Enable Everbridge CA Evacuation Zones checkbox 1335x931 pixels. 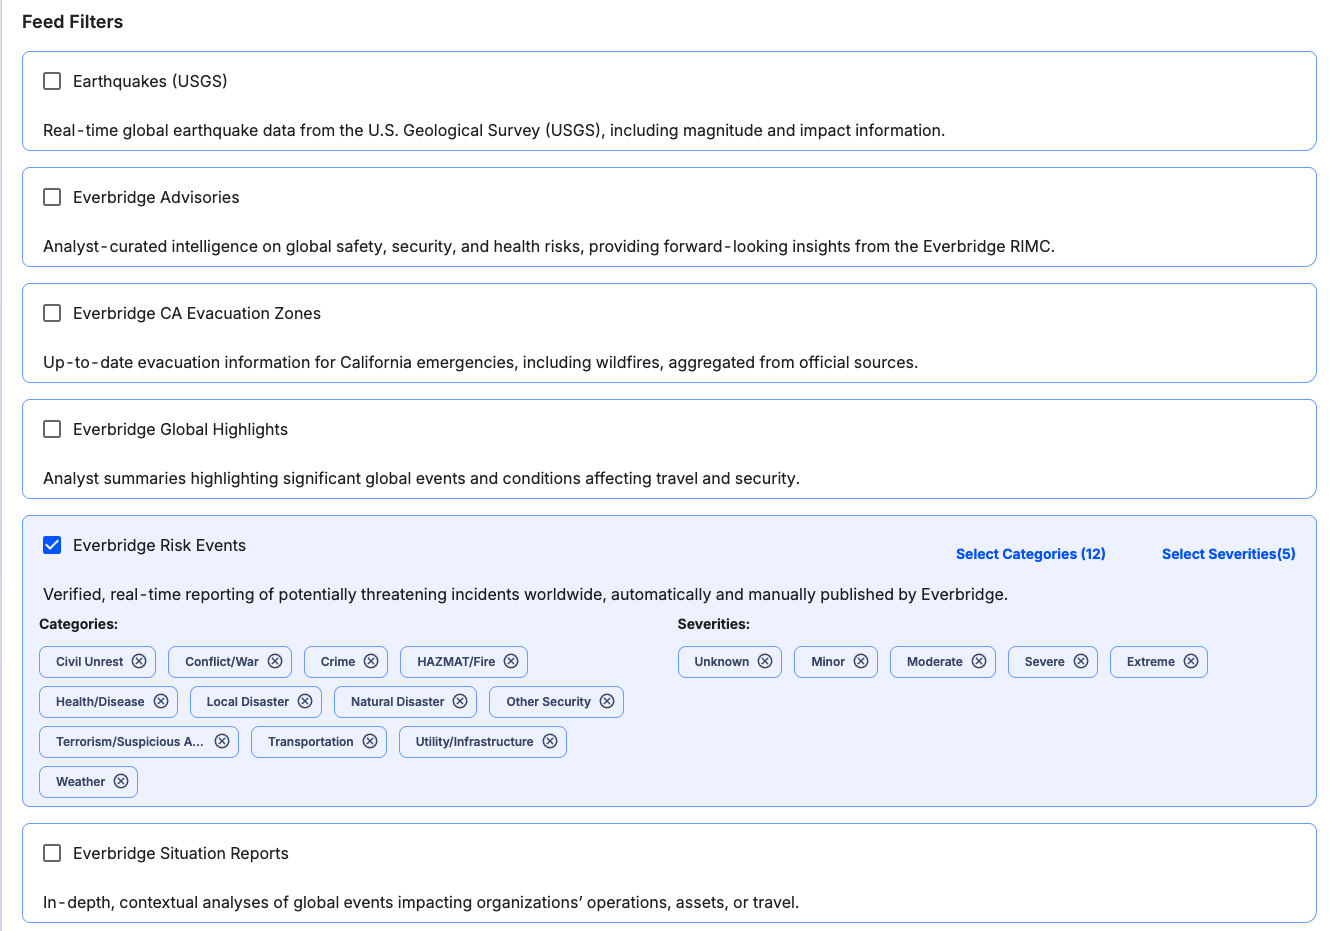[x=52, y=313]
